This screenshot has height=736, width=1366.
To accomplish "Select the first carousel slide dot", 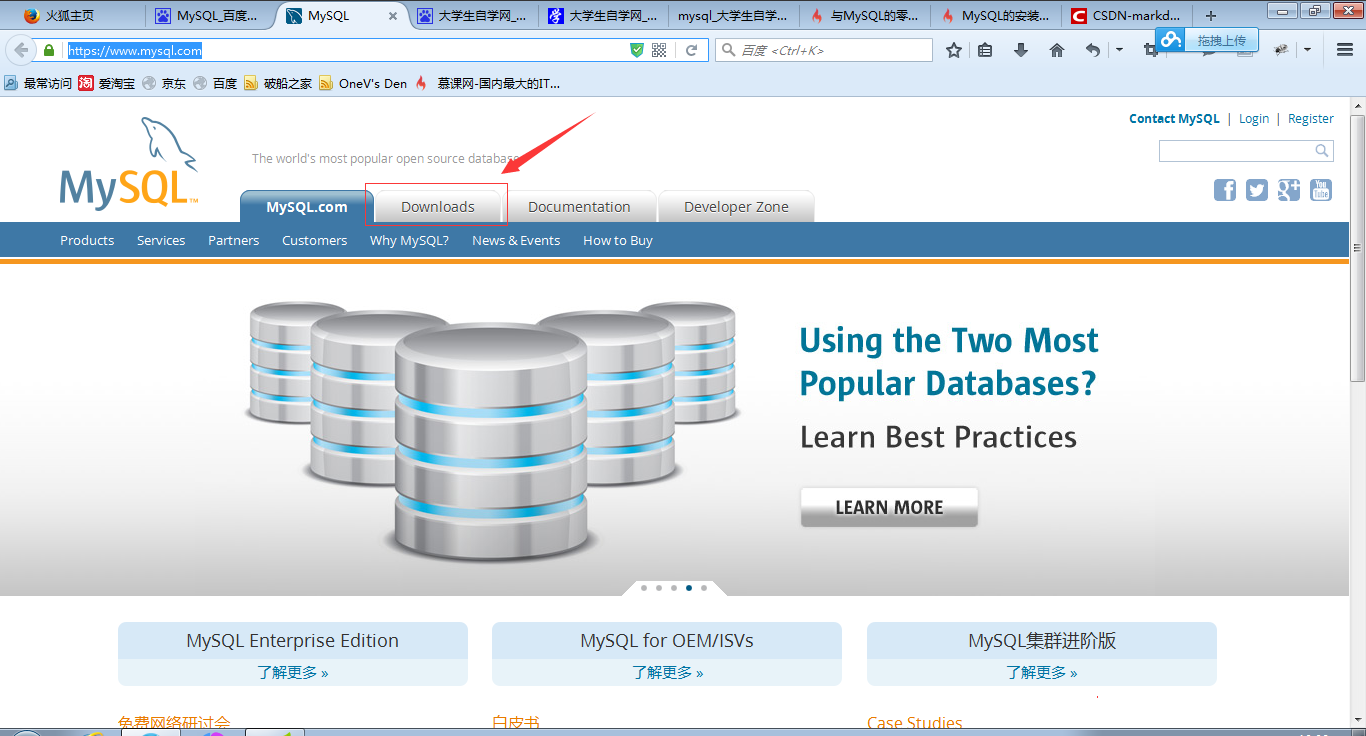I will pyautogui.click(x=644, y=588).
